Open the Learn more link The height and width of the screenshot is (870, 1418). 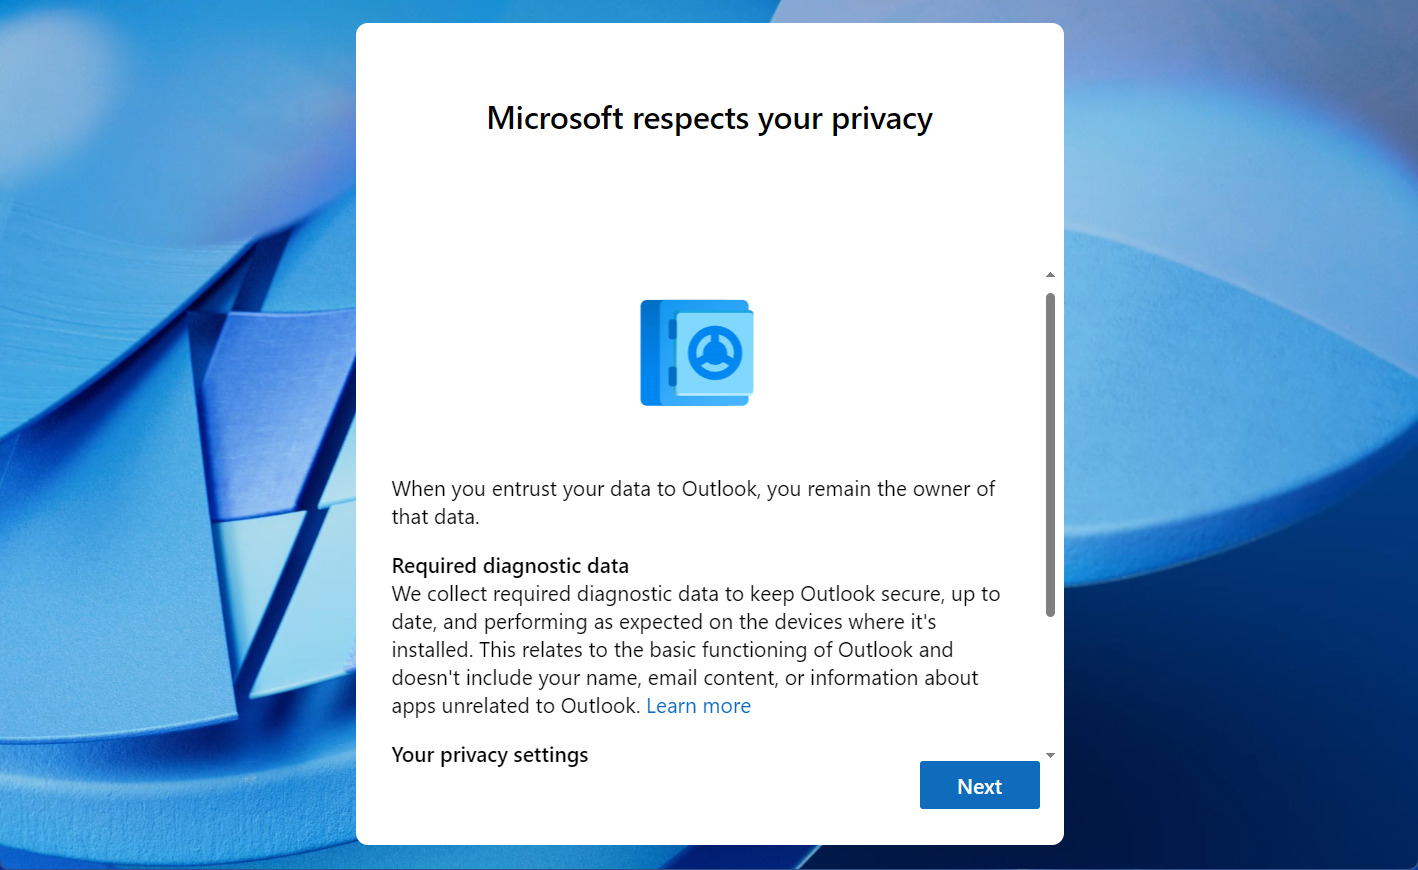coord(698,706)
